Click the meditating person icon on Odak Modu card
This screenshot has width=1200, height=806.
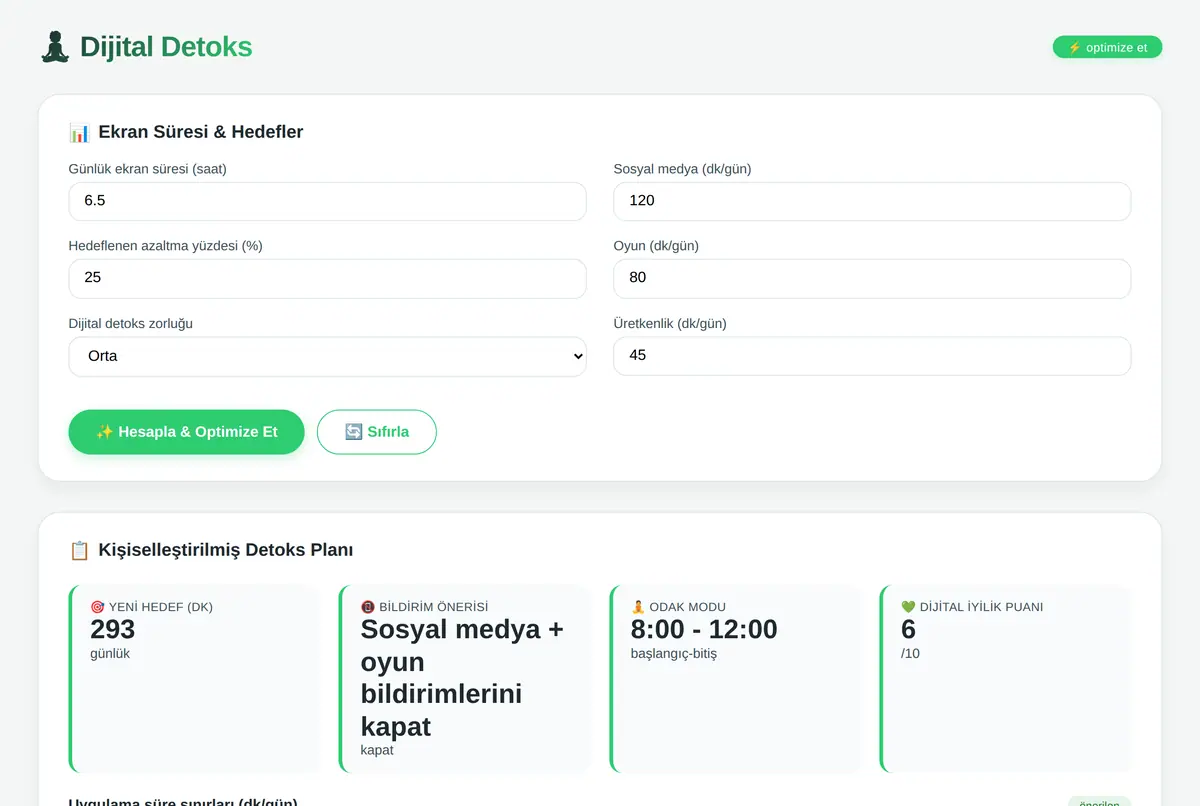coord(638,607)
